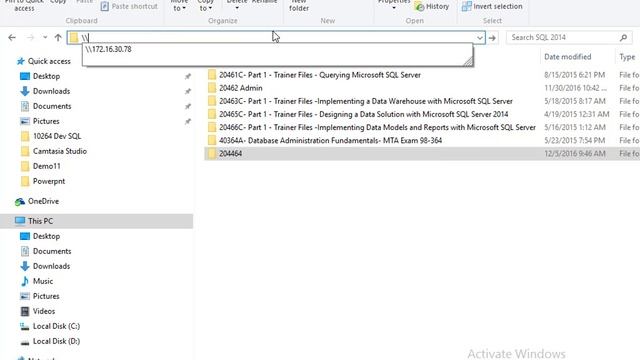Select Documents under Quick access
This screenshot has width=640, height=360.
pyautogui.click(x=52, y=106)
